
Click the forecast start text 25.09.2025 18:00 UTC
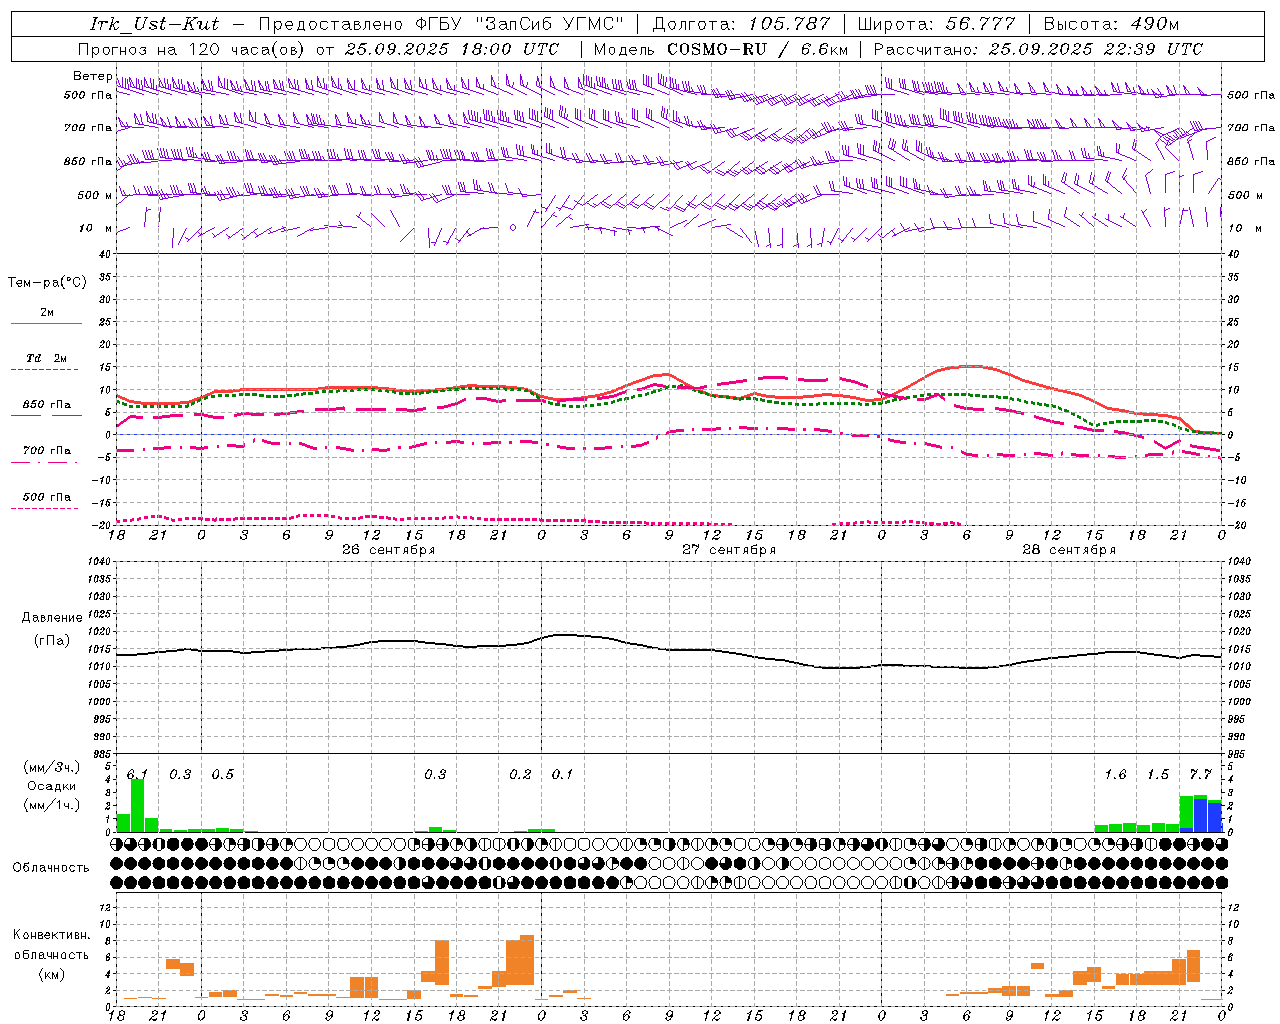(x=452, y=49)
